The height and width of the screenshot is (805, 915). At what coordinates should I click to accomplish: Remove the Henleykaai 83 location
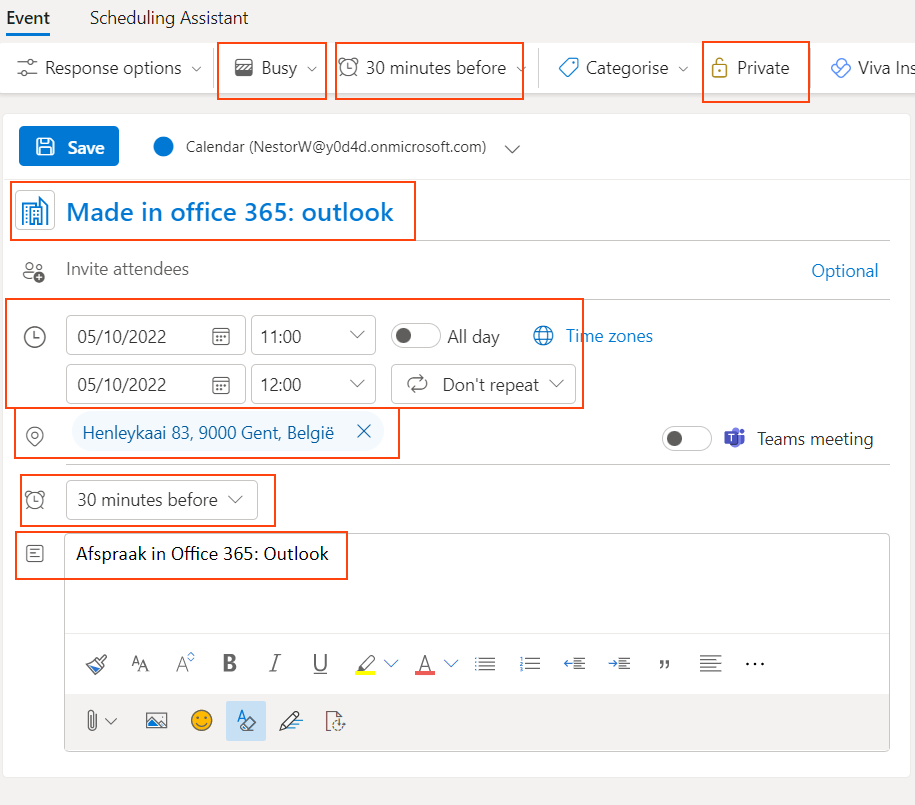tap(364, 431)
